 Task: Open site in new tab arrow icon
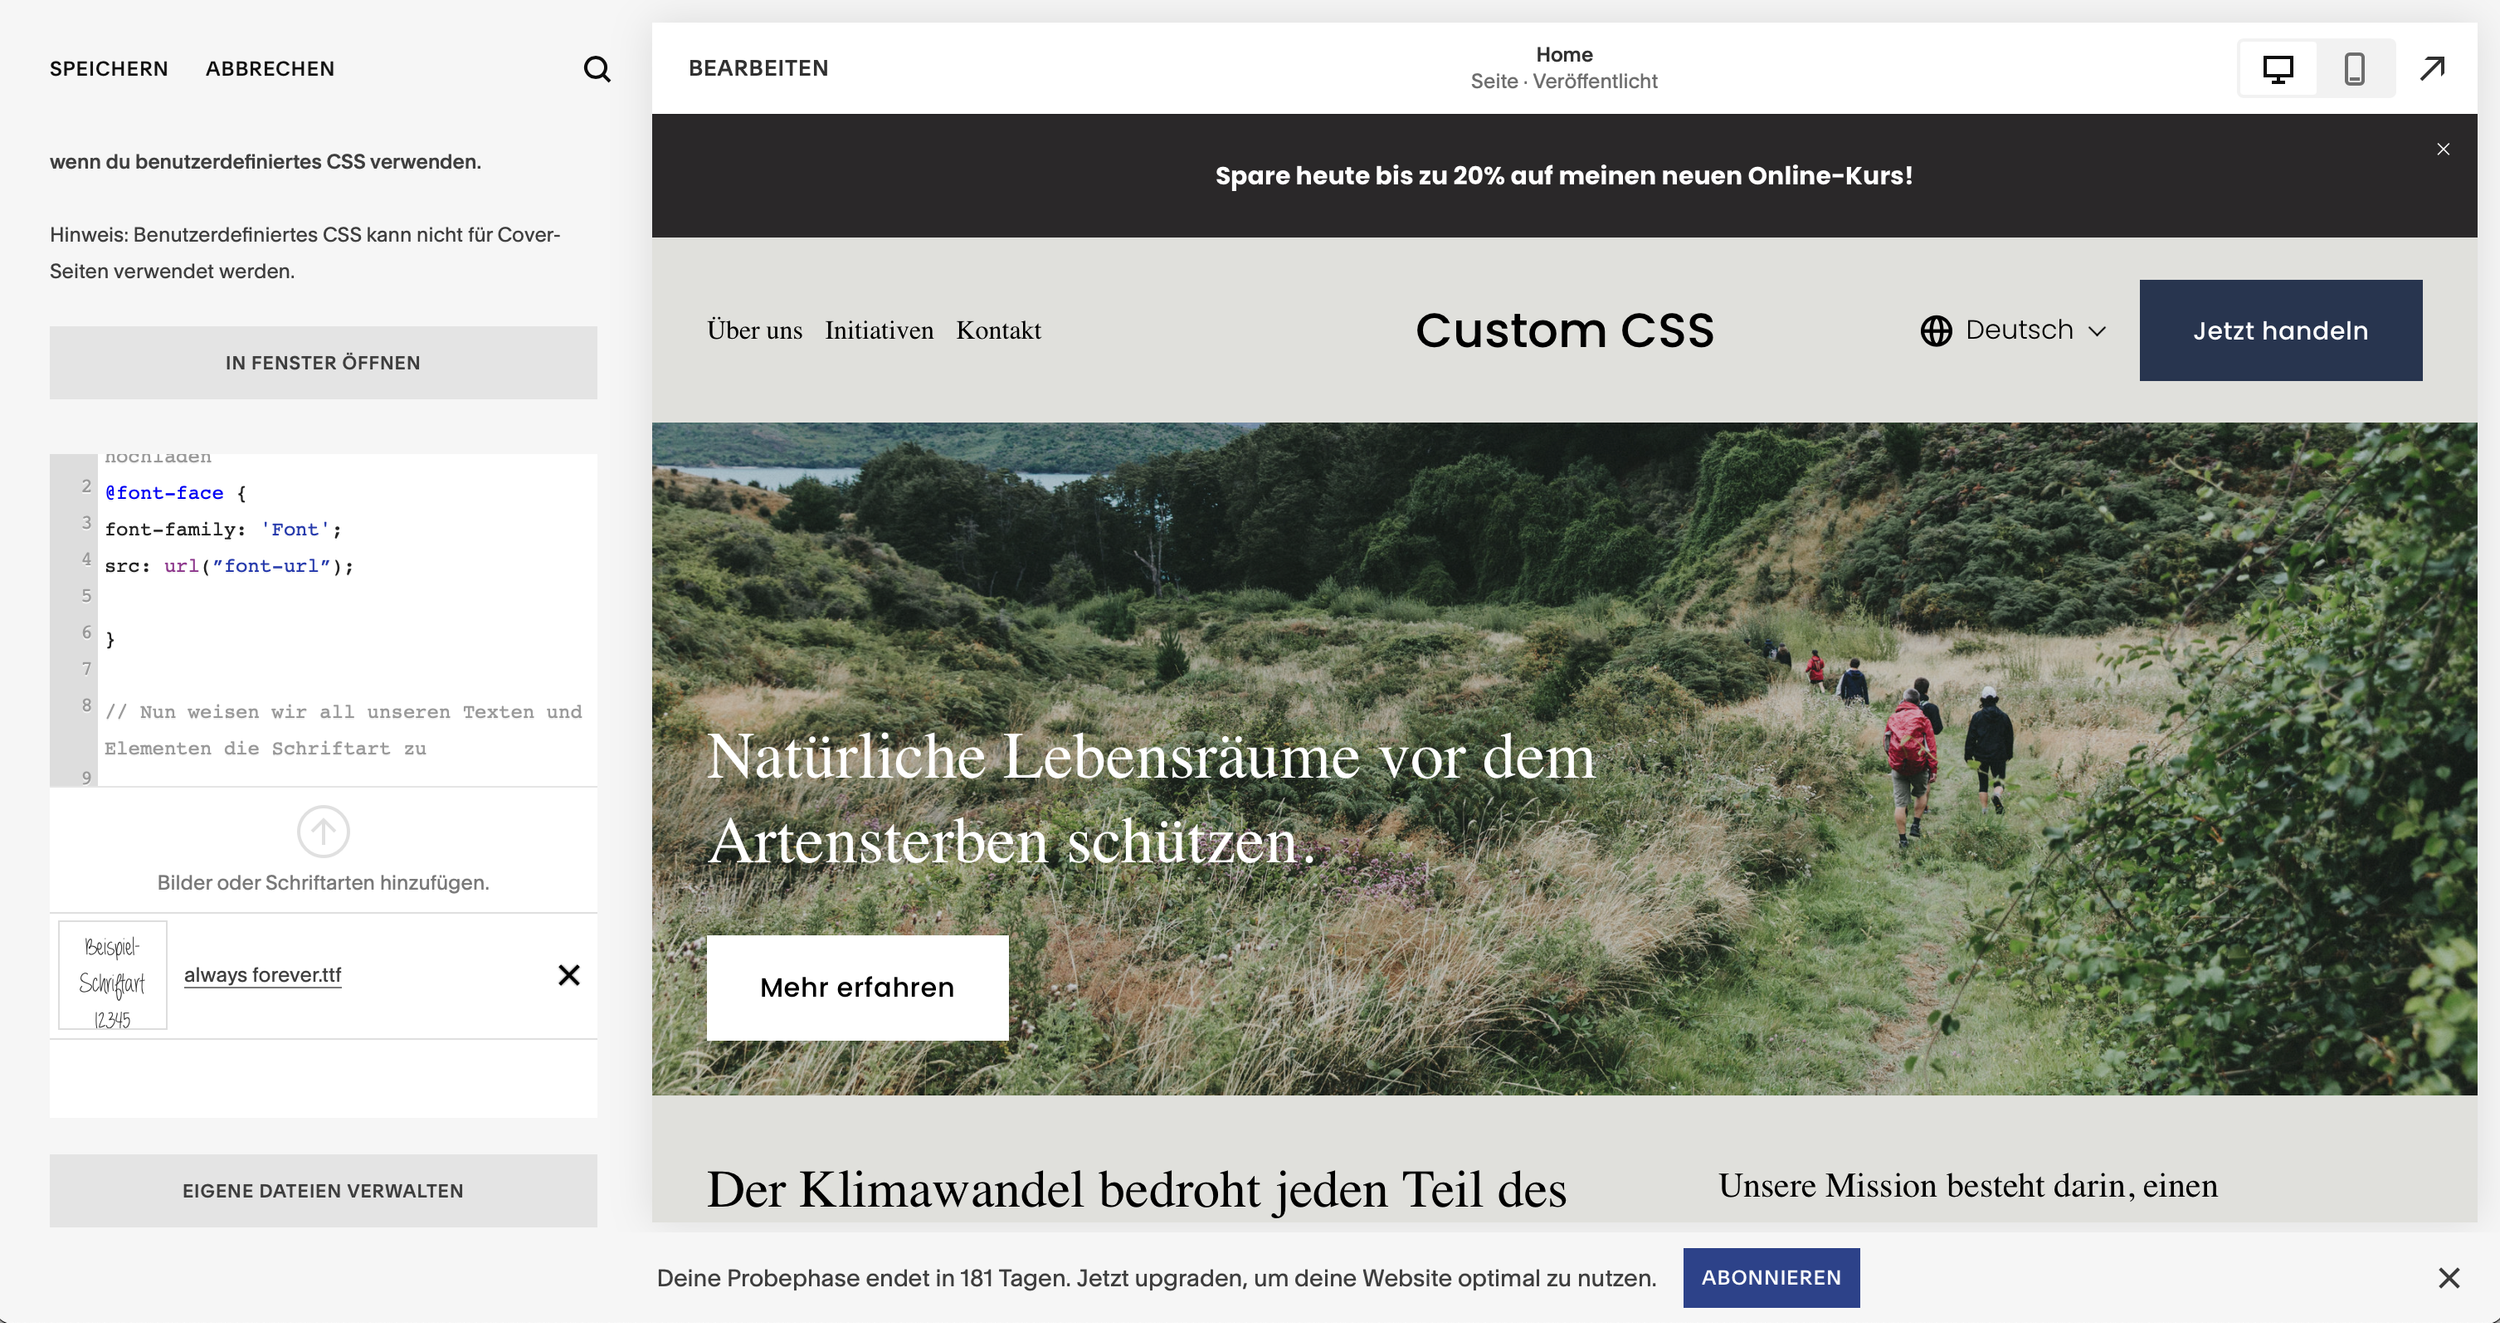tap(2433, 68)
